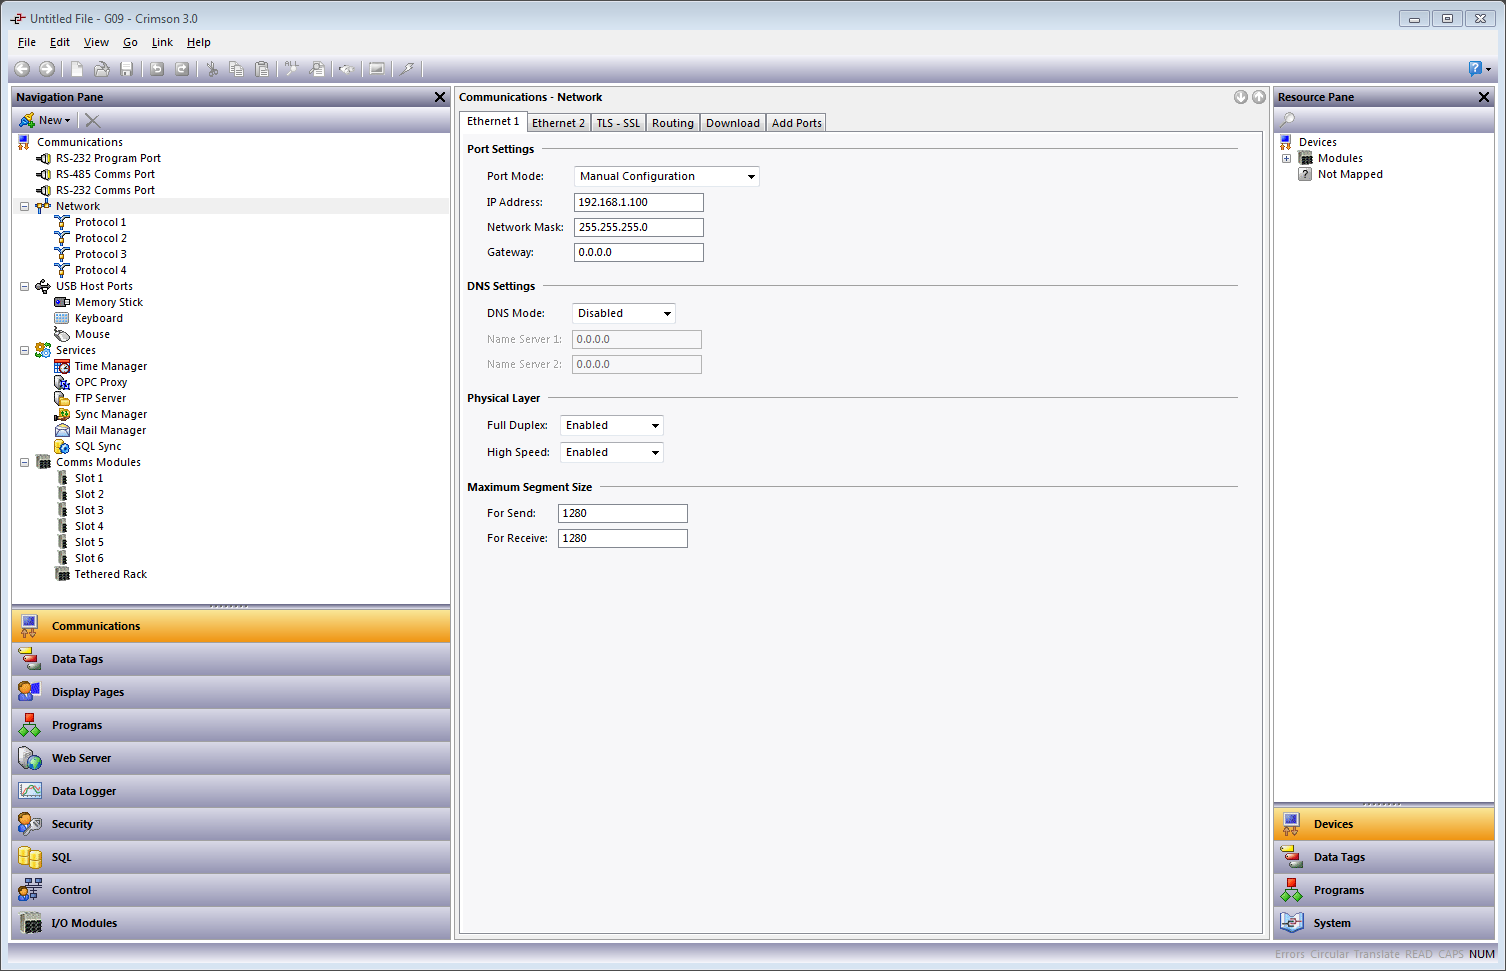
Task: Open the Link menu
Action: (x=162, y=42)
